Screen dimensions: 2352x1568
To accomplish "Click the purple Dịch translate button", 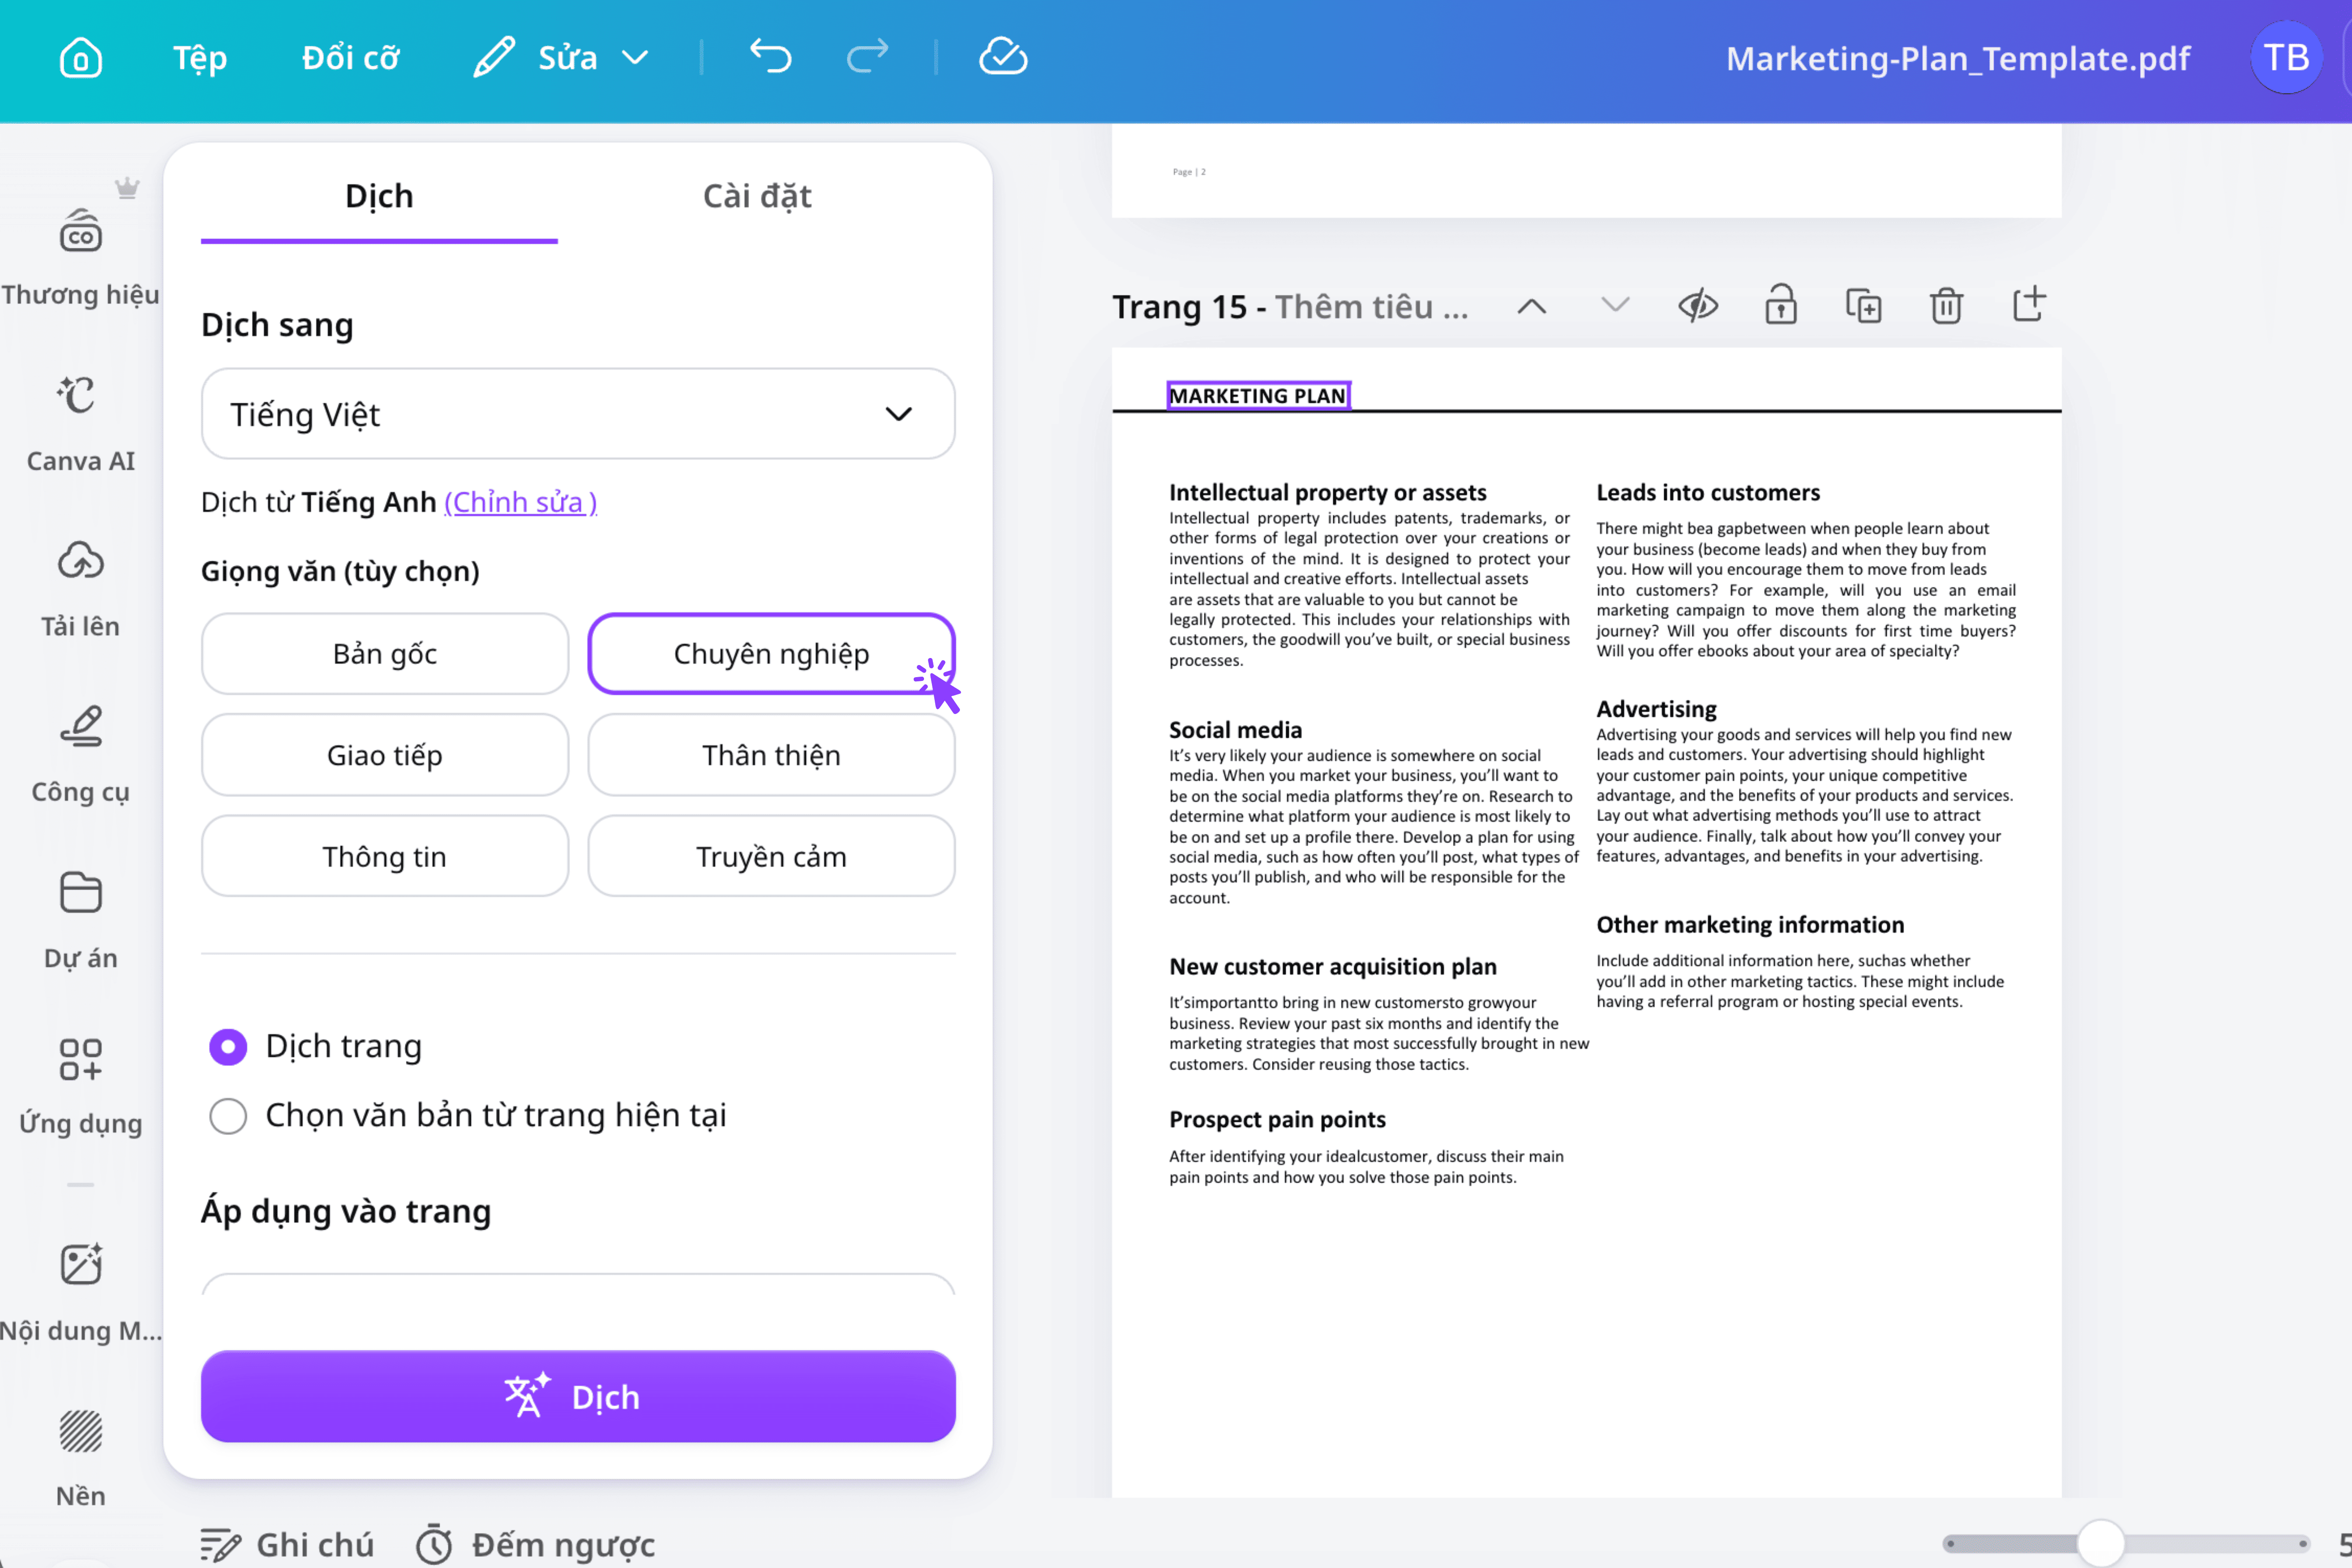I will tap(578, 1397).
